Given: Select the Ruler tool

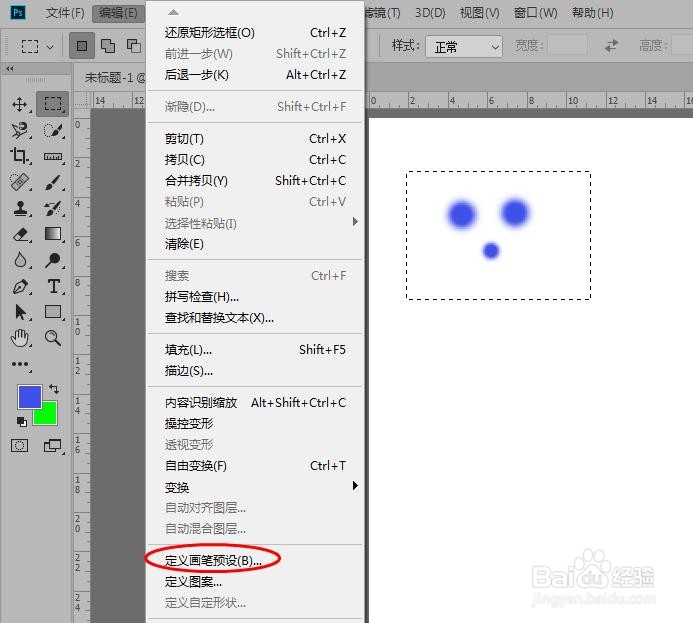Looking at the screenshot, I should (x=53, y=156).
